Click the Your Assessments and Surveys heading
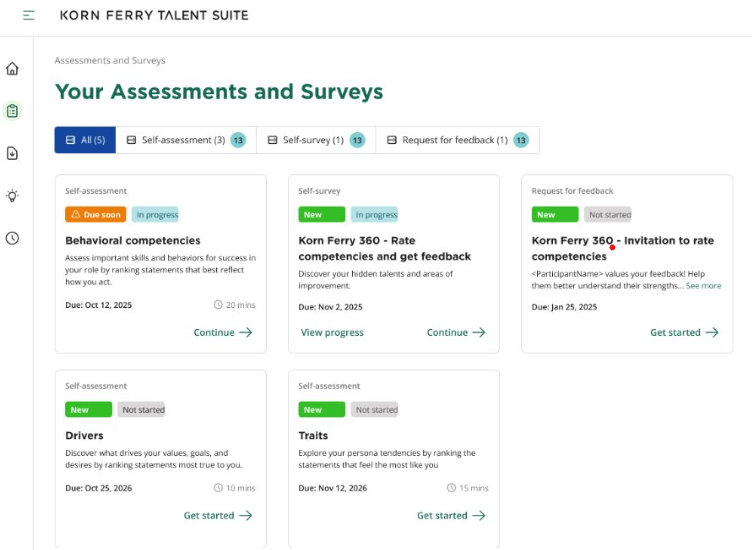752x550 pixels. tap(219, 92)
